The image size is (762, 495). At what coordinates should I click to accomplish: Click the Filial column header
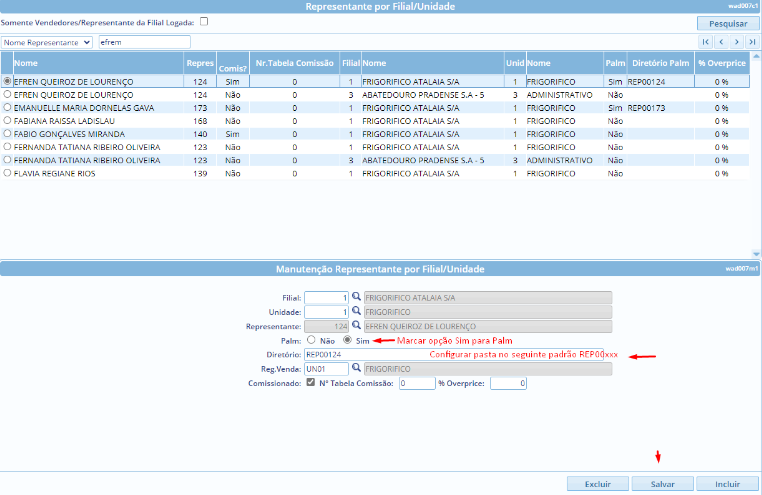click(350, 63)
